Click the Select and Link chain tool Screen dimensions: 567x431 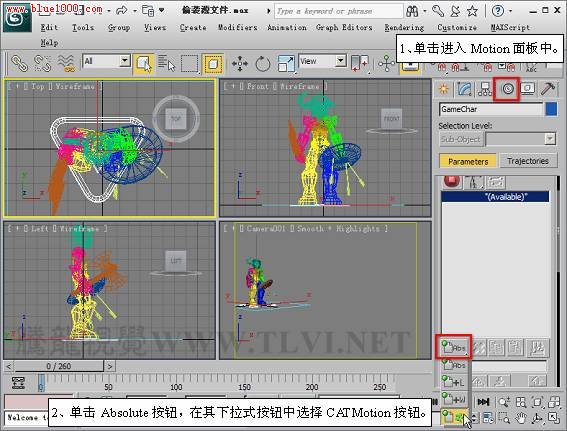click(19, 63)
